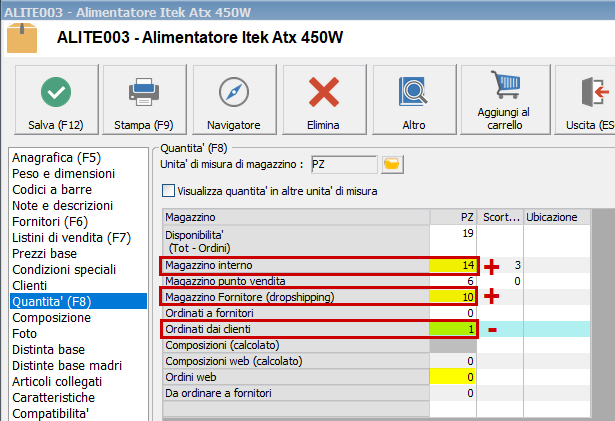Select Magazzino Fornitore (dropshipping) row label
This screenshot has width=615, height=421.
296,297
